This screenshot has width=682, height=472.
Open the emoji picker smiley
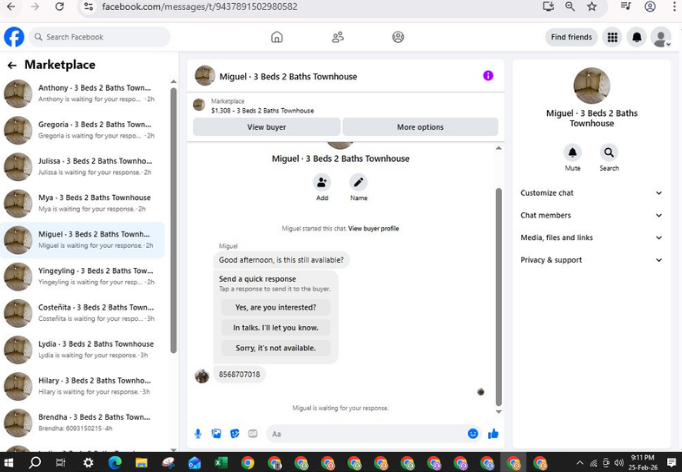[473, 434]
